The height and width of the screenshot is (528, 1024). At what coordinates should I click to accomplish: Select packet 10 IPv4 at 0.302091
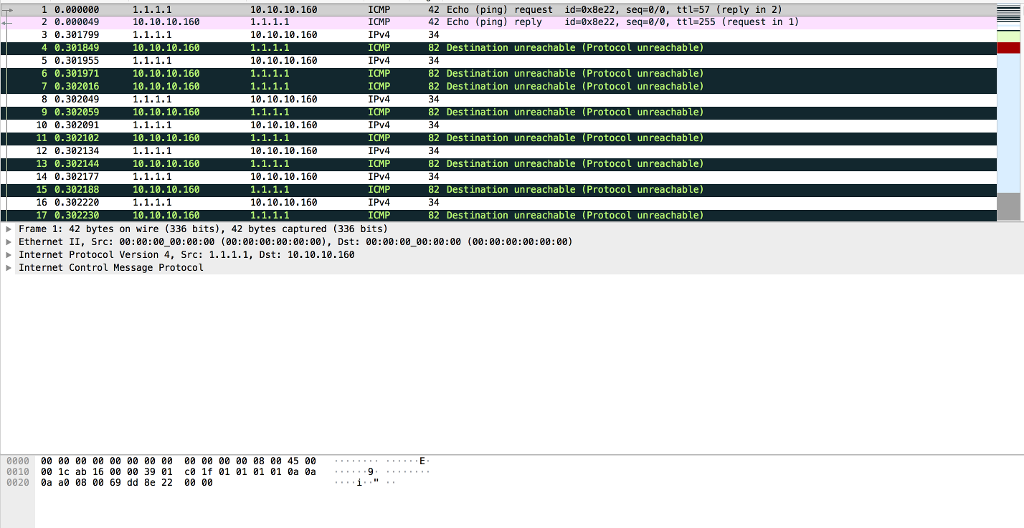tap(499, 125)
